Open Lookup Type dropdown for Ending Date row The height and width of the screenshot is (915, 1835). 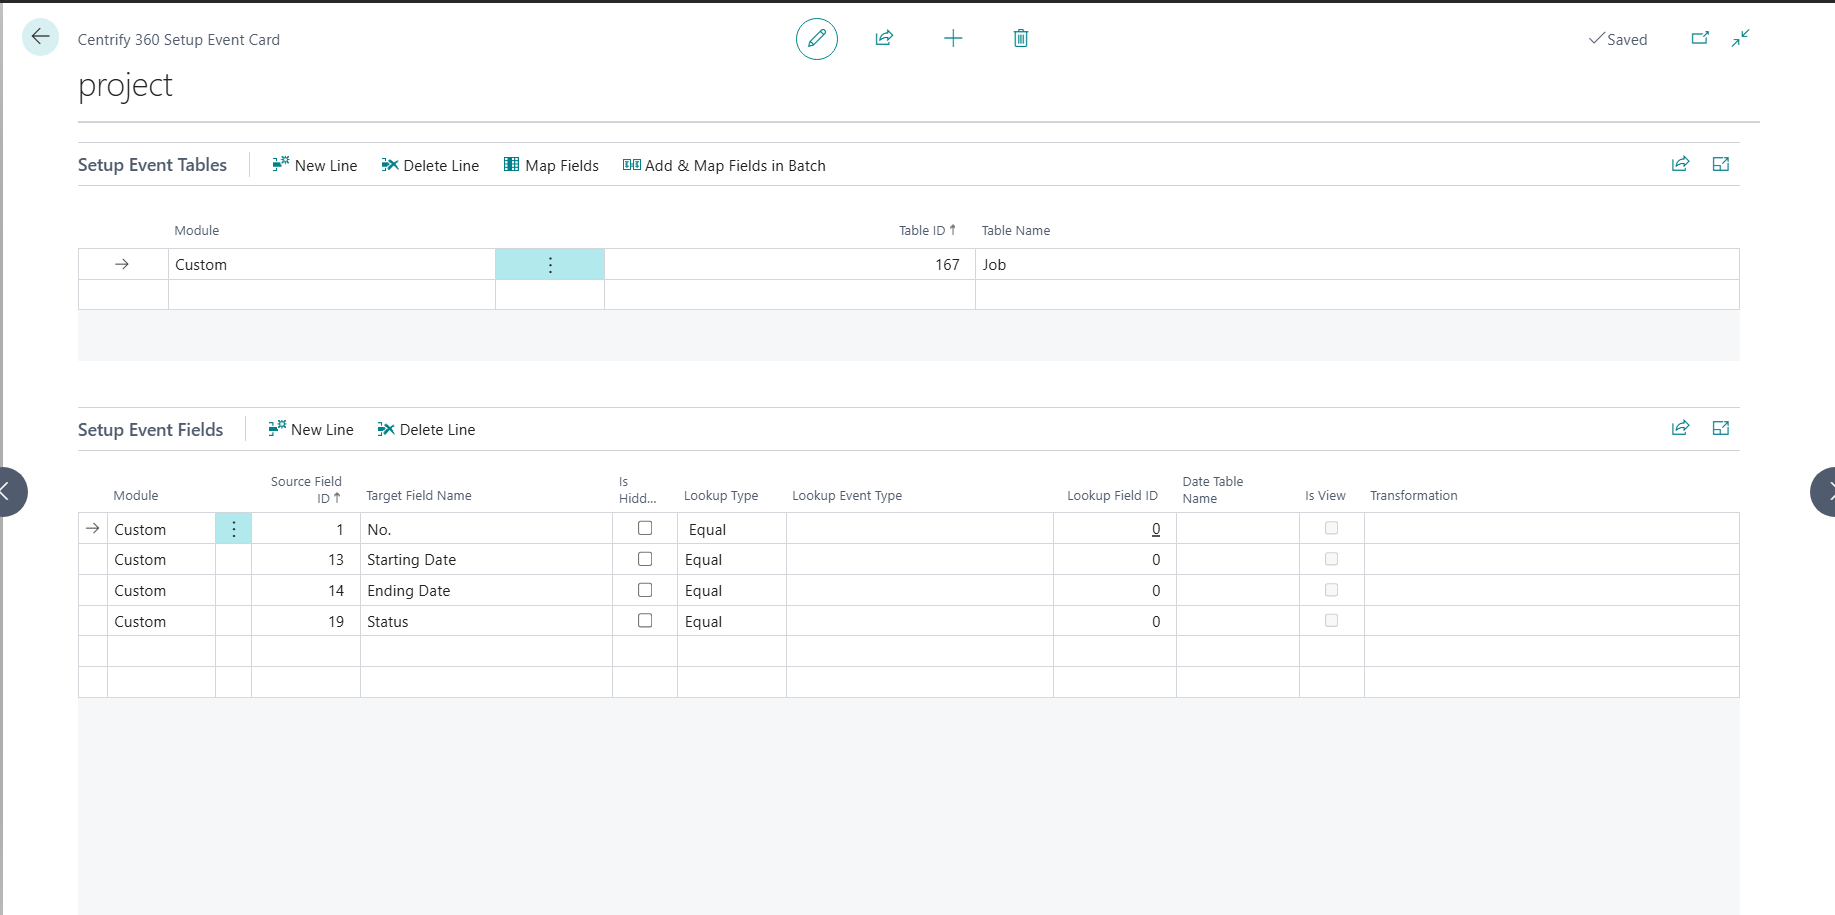732,591
